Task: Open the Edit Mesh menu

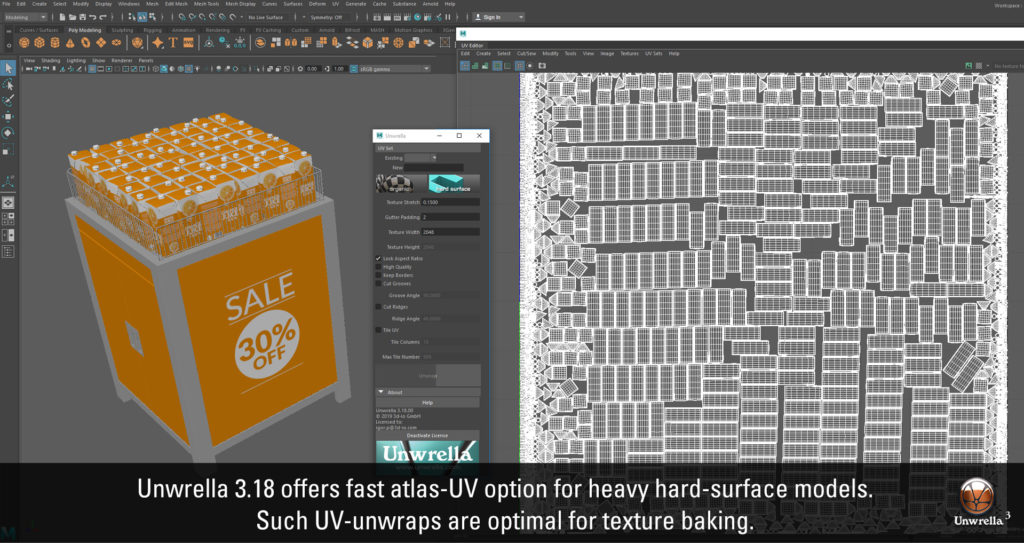Action: (x=176, y=4)
